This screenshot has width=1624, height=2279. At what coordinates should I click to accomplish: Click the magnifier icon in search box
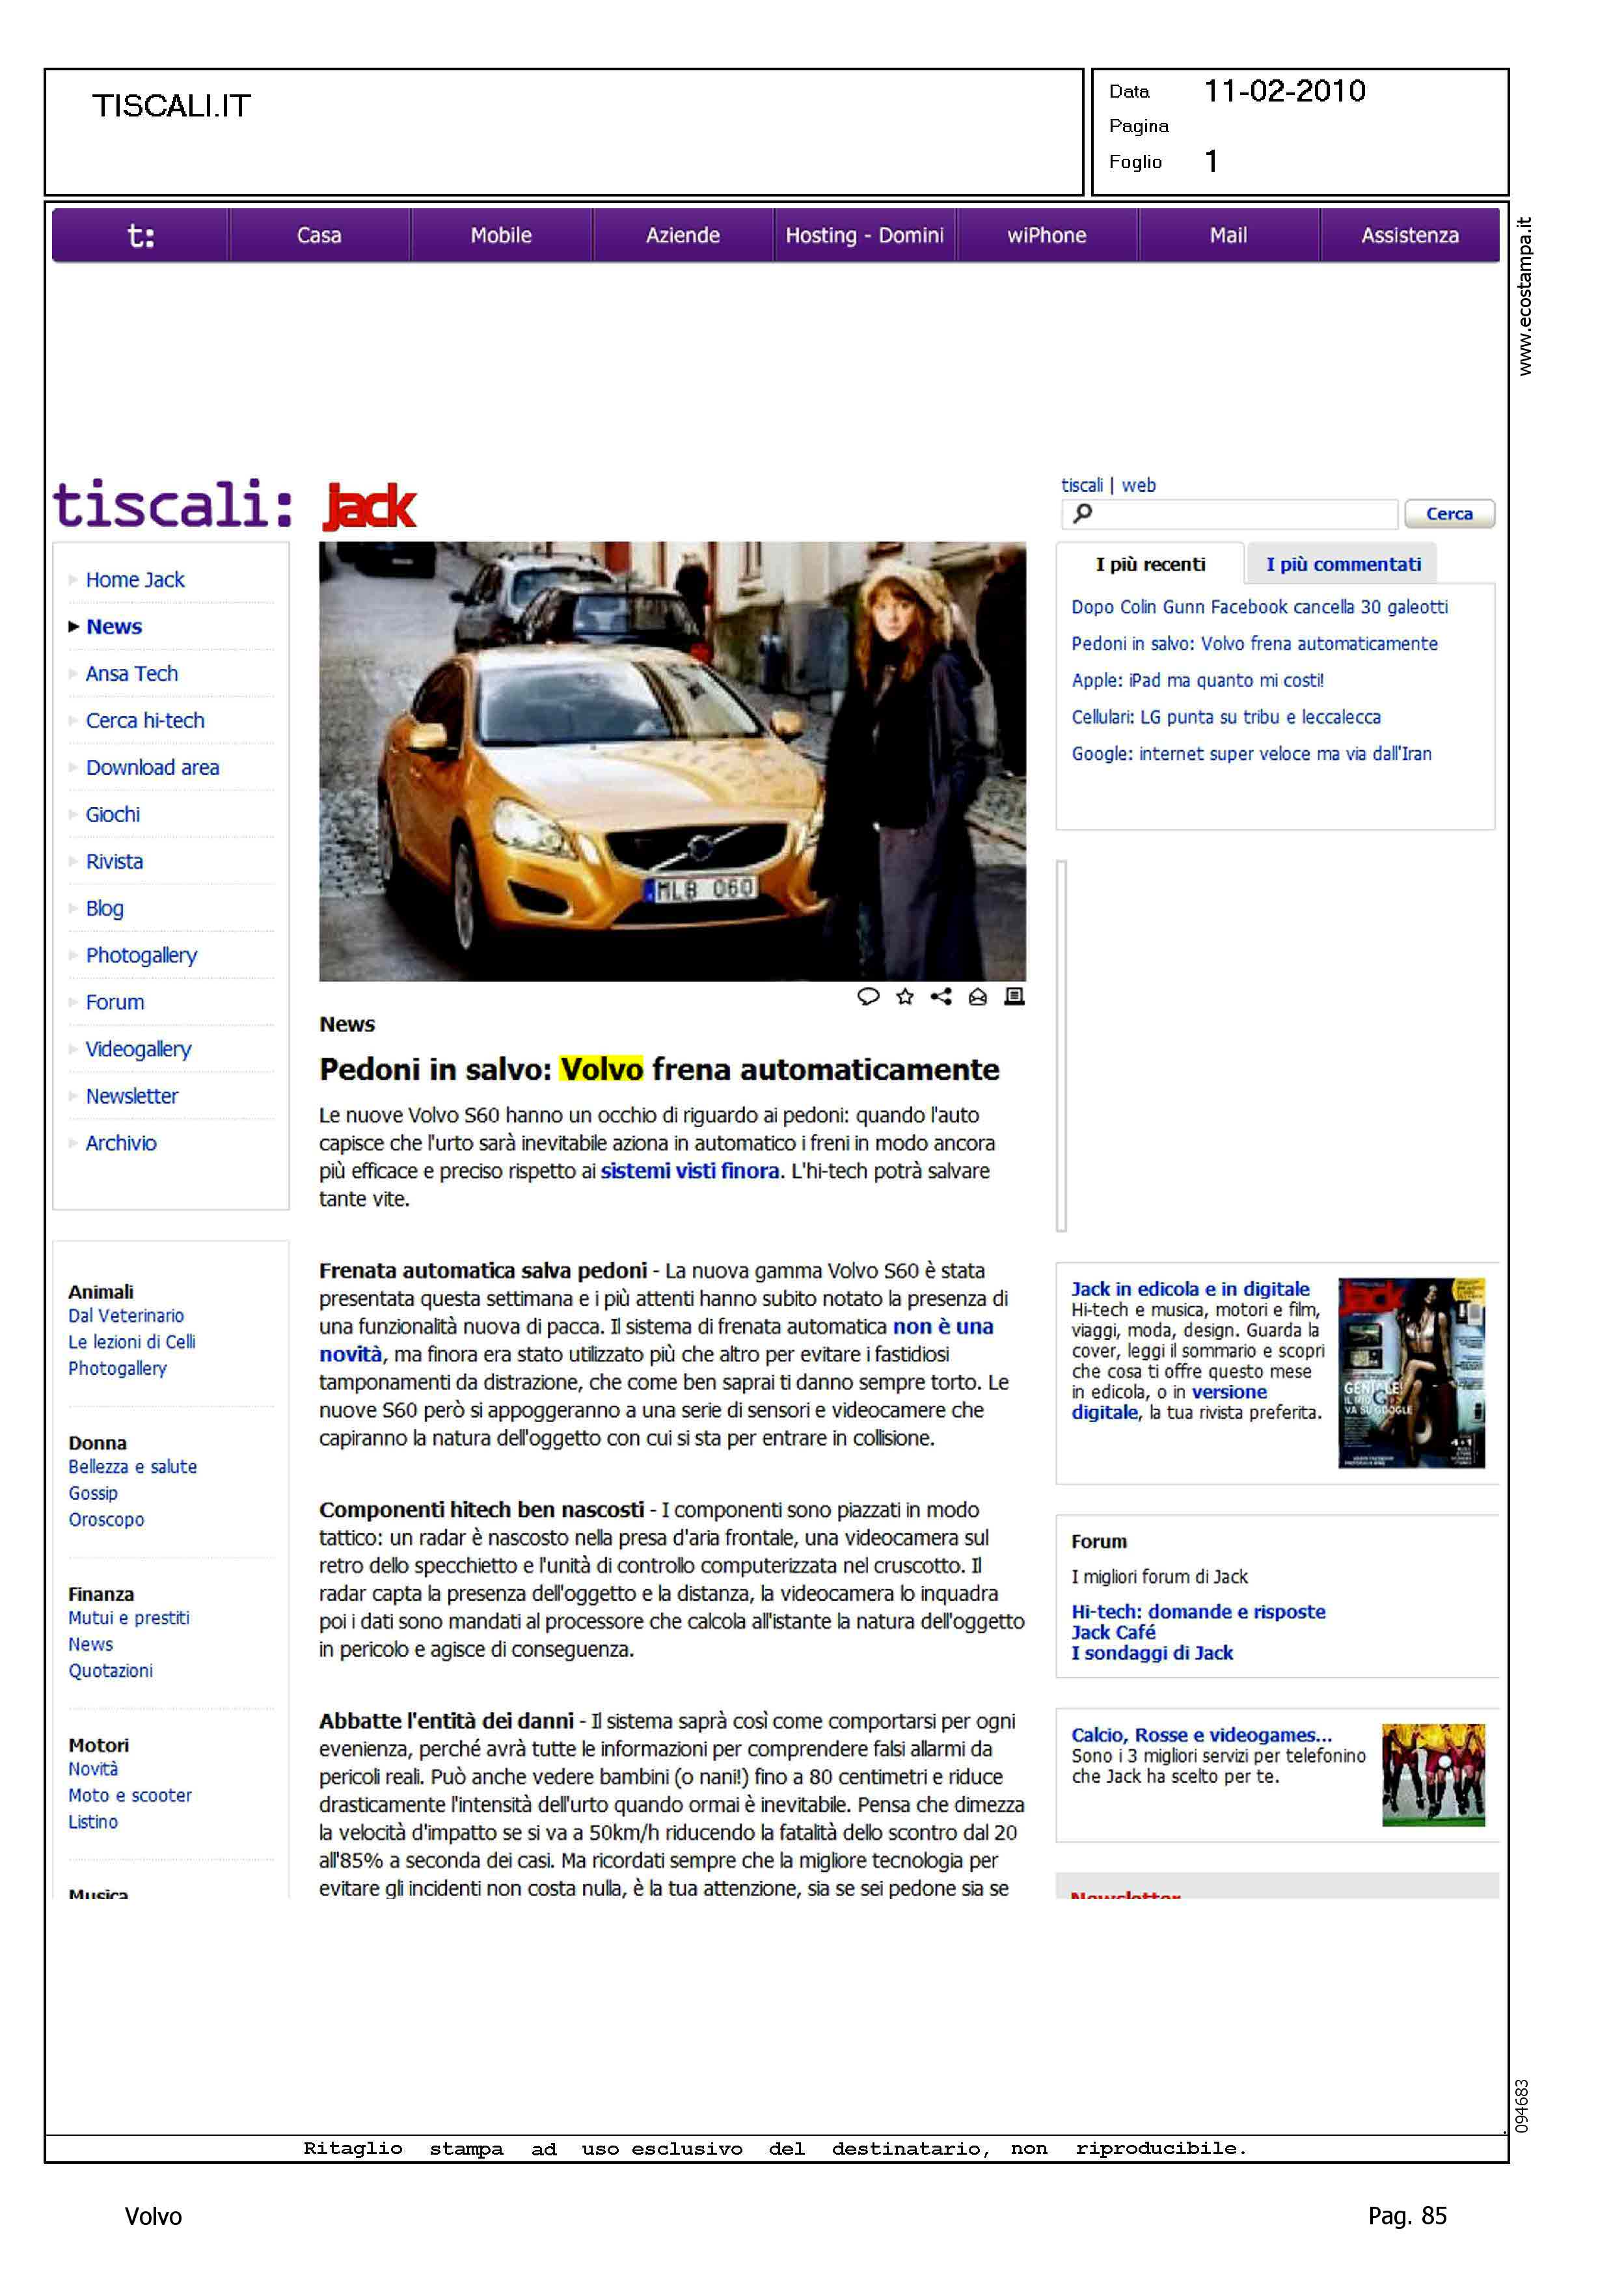coord(1083,513)
